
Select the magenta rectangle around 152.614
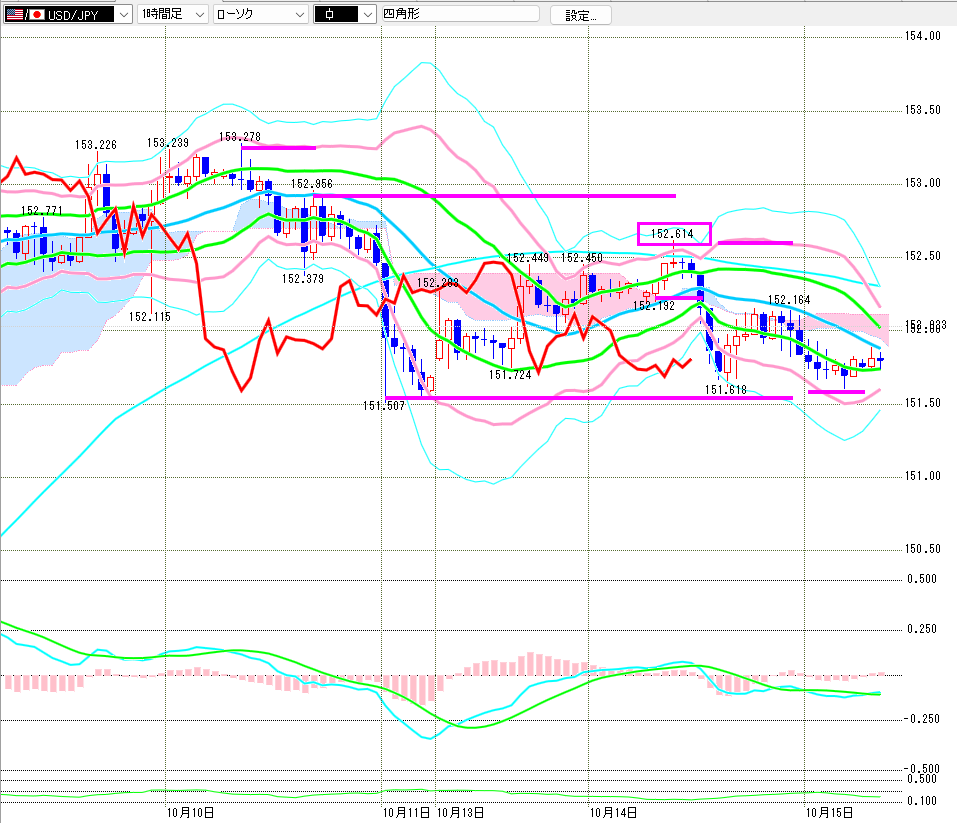coord(674,234)
